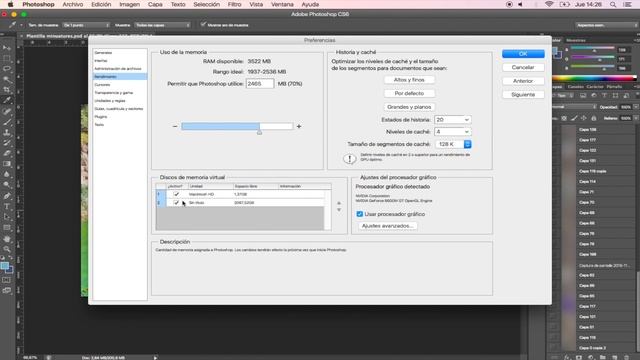Select the Clone Stamp tool
Image resolution: width=640 pixels, height=360 pixels.
tap(7, 133)
